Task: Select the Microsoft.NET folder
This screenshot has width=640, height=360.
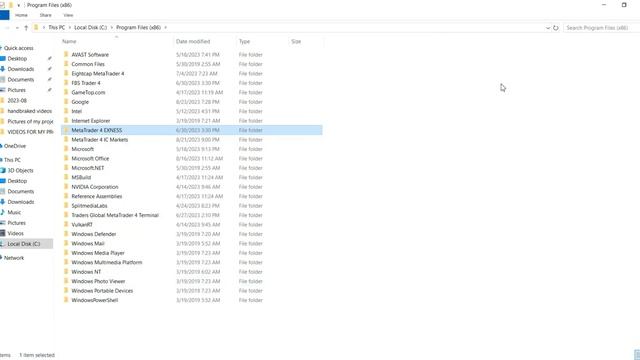Action: tap(88, 168)
